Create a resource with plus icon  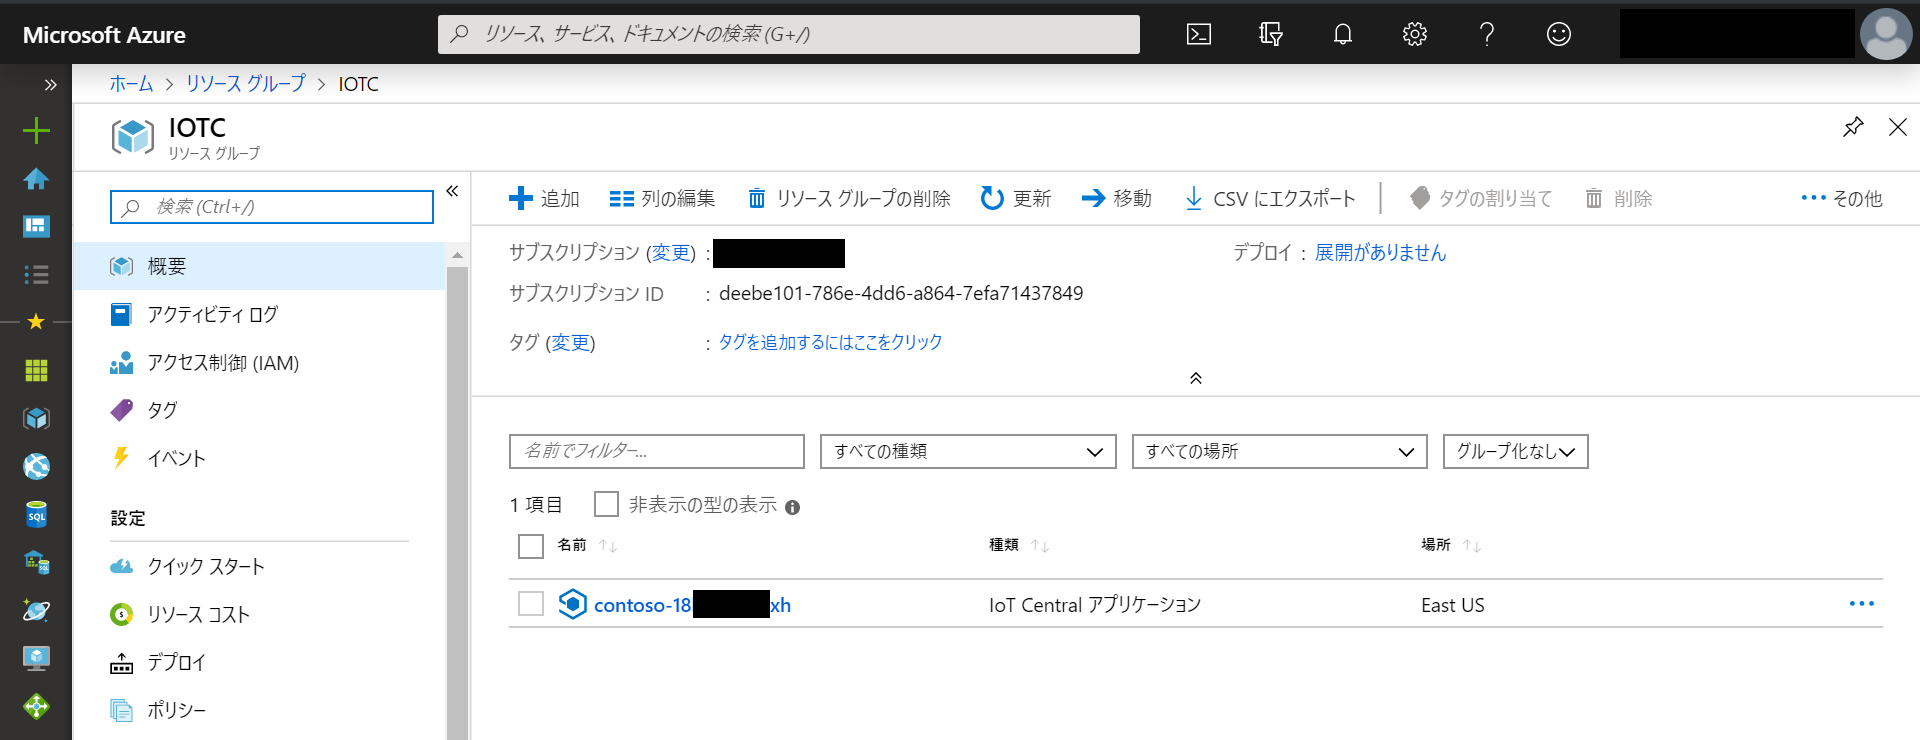point(36,130)
